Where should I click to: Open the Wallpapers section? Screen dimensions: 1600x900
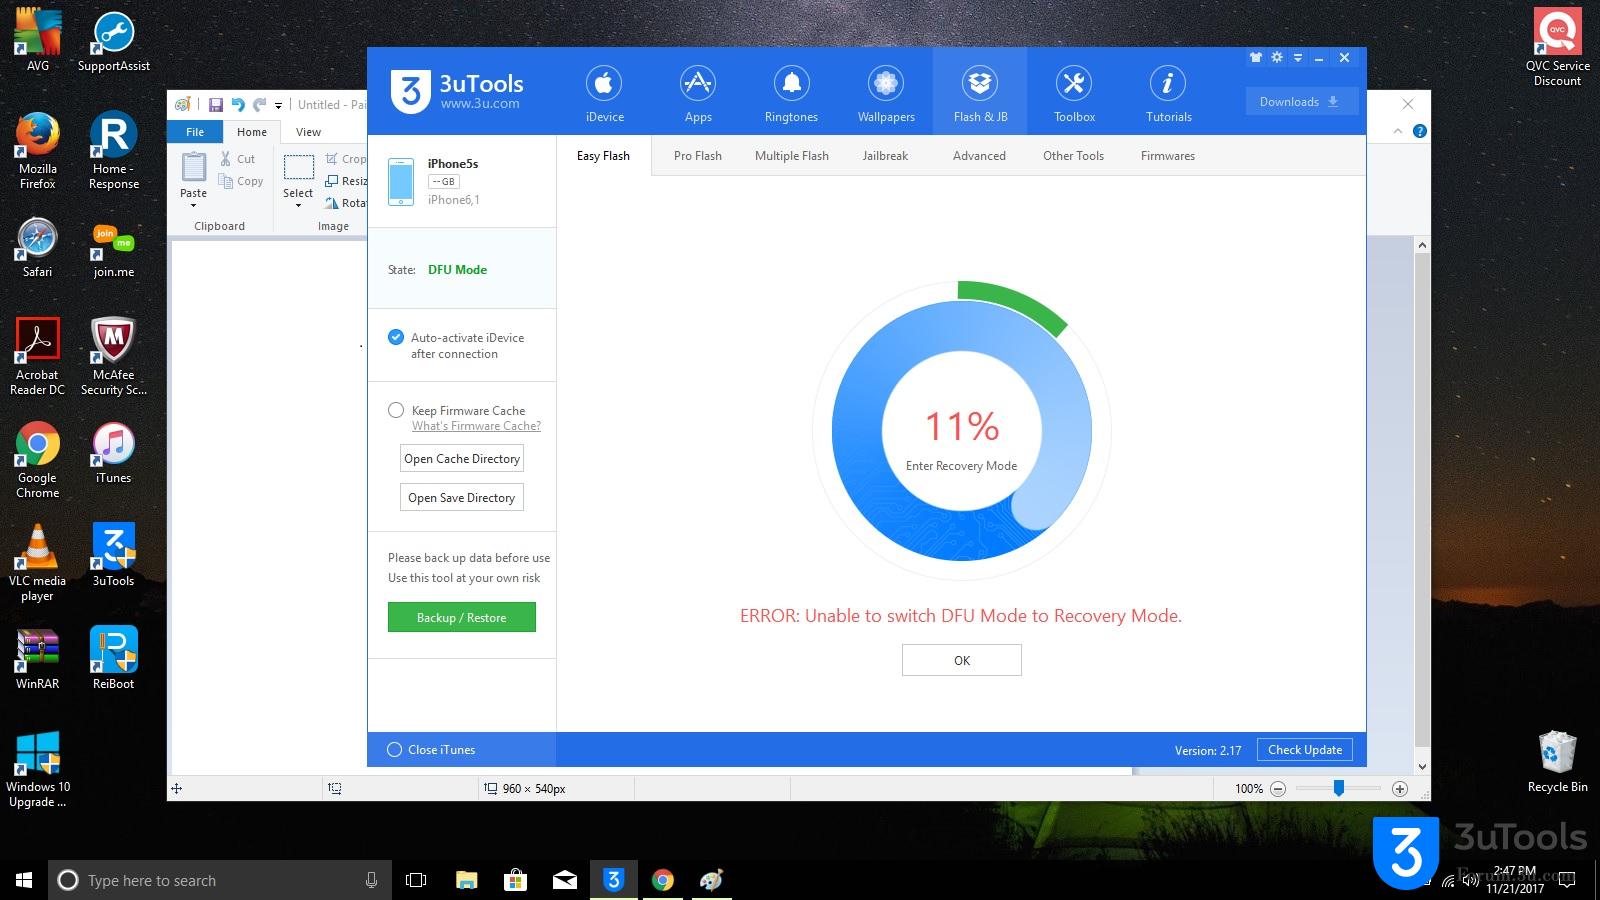(886, 94)
